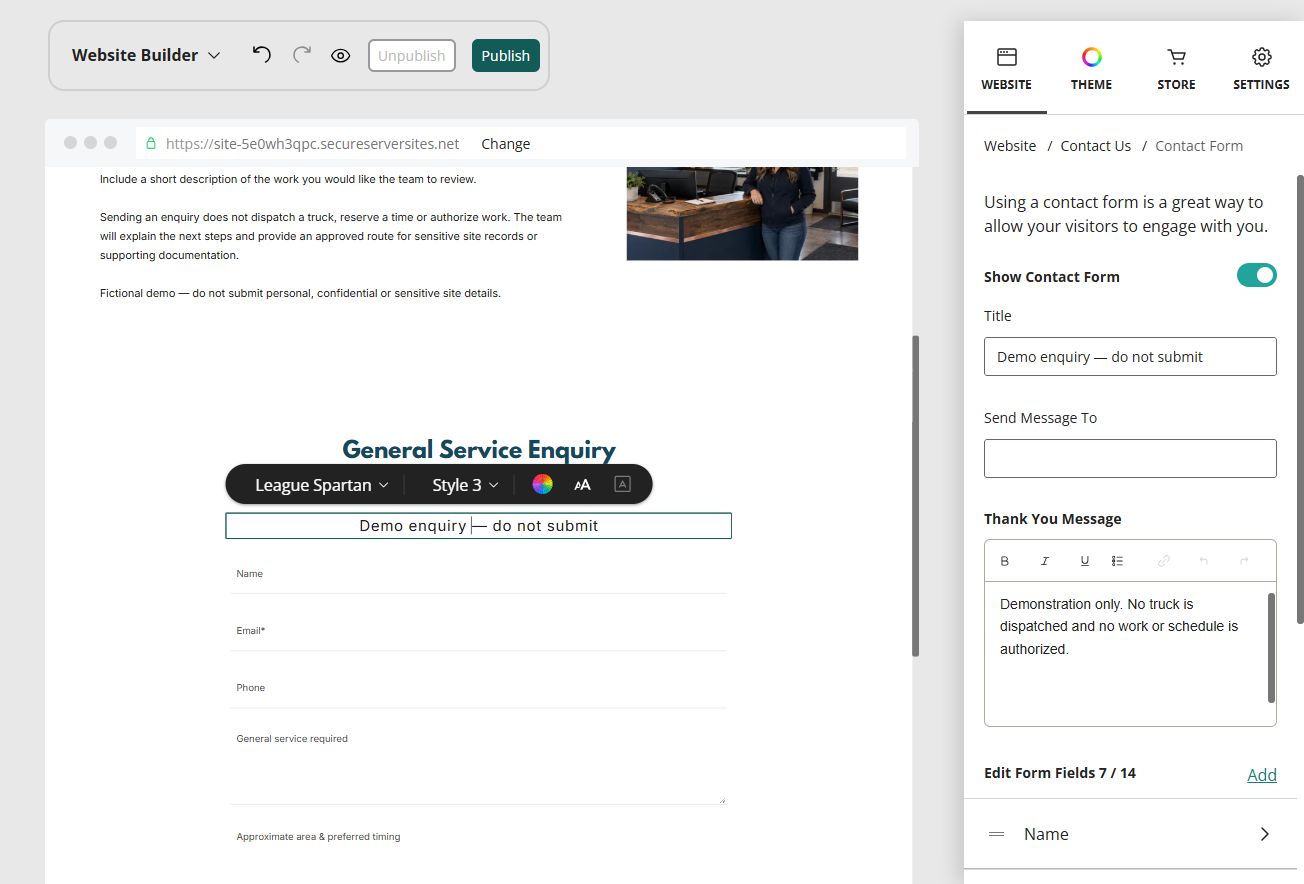Grab the drag handle beside Name field row
The height and width of the screenshot is (884, 1304).
pyautogui.click(x=996, y=834)
